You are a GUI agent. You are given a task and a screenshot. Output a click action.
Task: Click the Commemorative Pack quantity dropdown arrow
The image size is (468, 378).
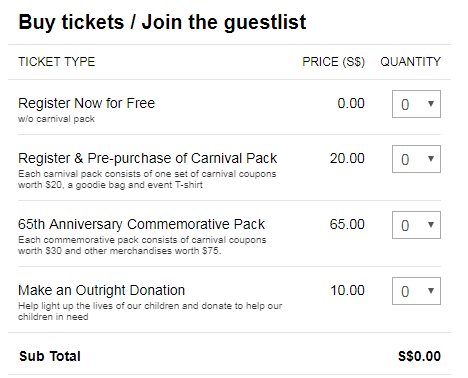coord(431,225)
